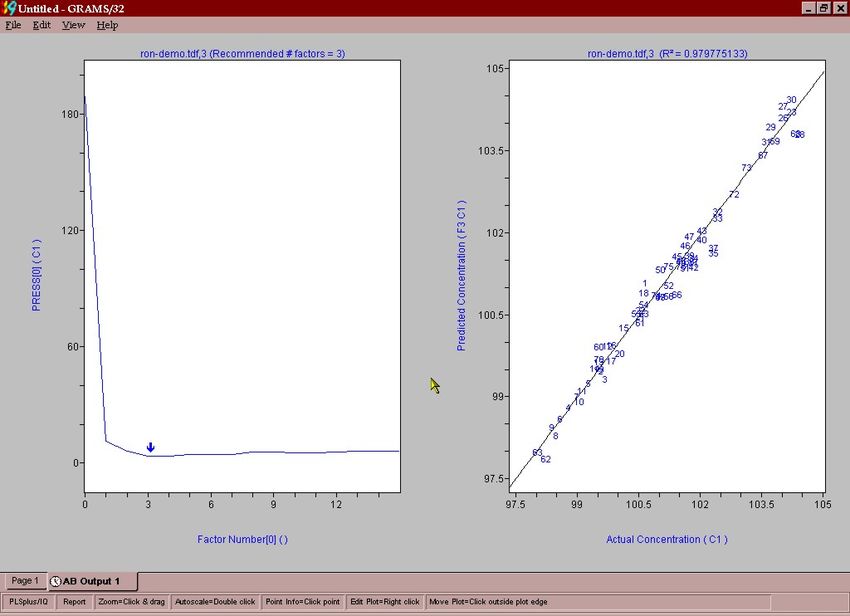Click data point 52 in scatter plot
Image resolution: width=850 pixels, height=616 pixels.
coord(668,286)
